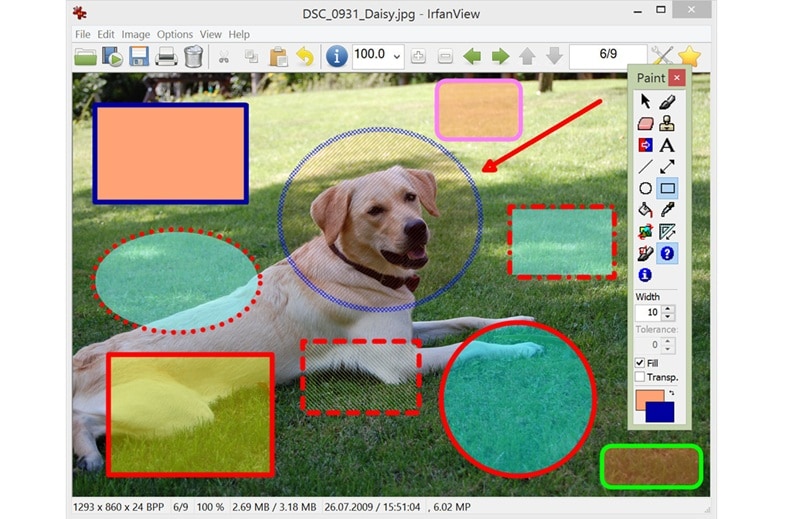Image resolution: width=800 pixels, height=519 pixels.
Task: Cut selection with scissors icon
Action: [223, 57]
